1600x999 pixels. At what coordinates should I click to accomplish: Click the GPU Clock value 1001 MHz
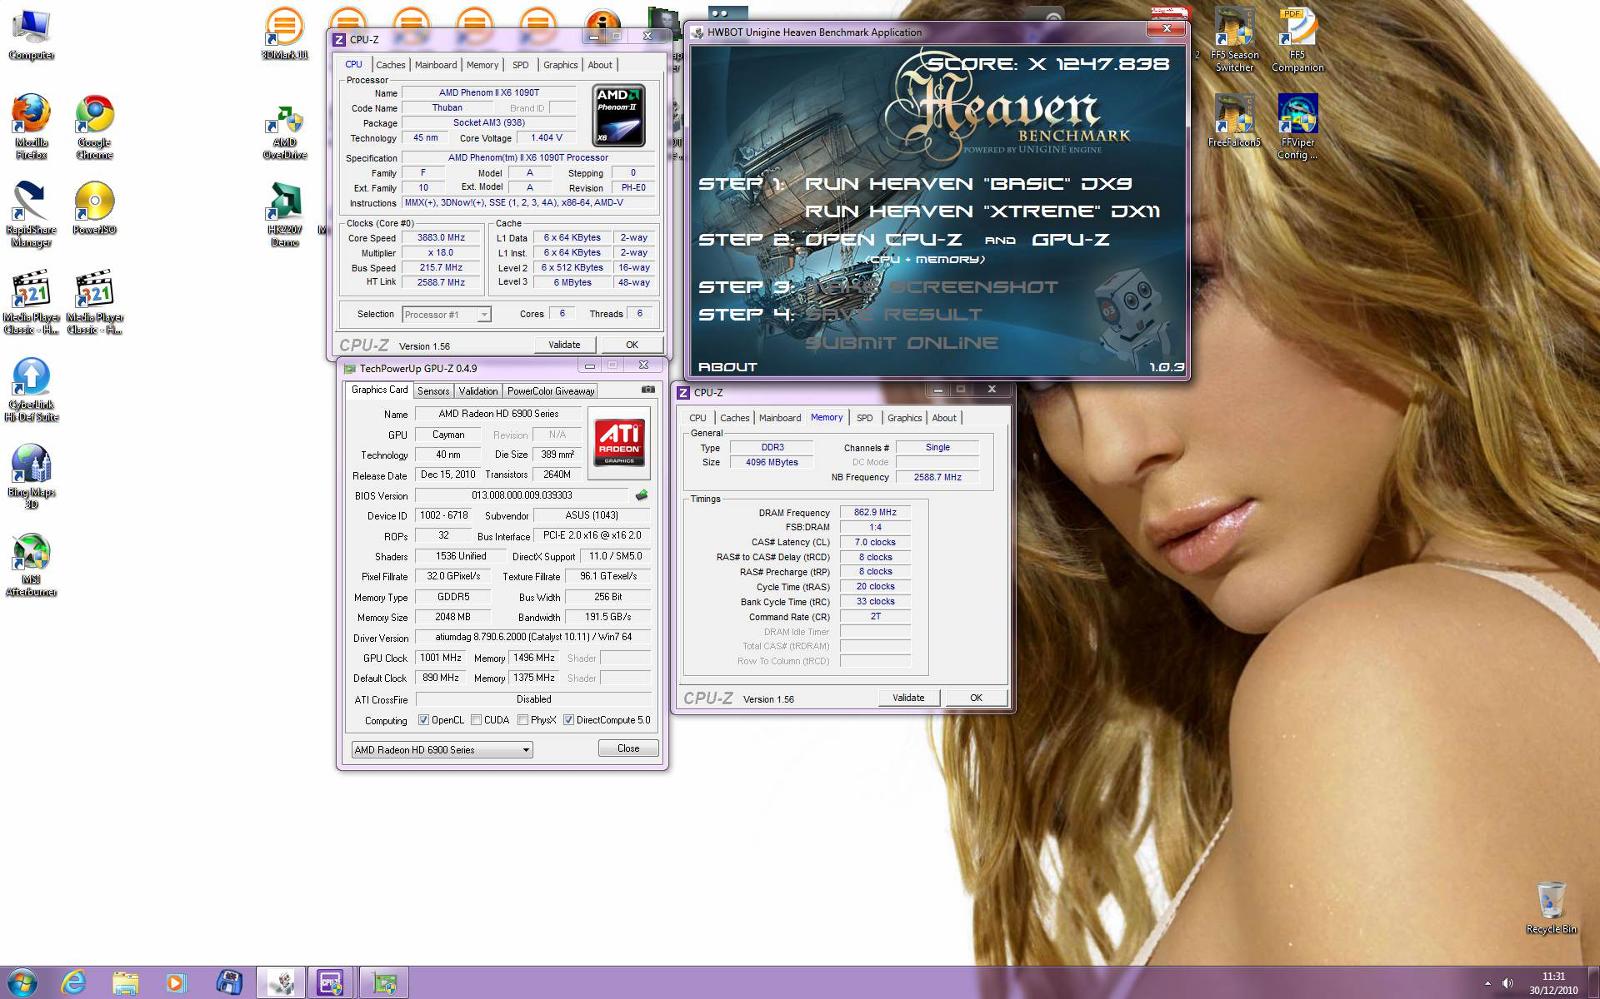tap(441, 658)
